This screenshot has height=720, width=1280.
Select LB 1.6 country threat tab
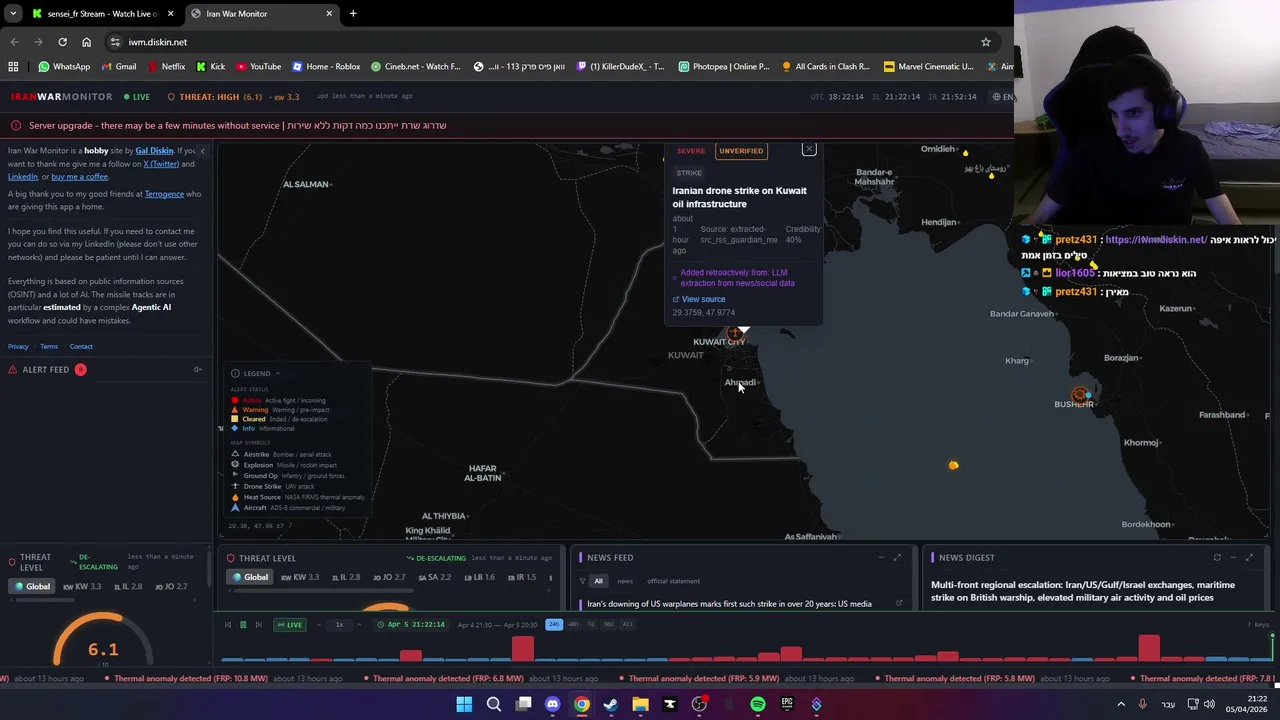[479, 577]
